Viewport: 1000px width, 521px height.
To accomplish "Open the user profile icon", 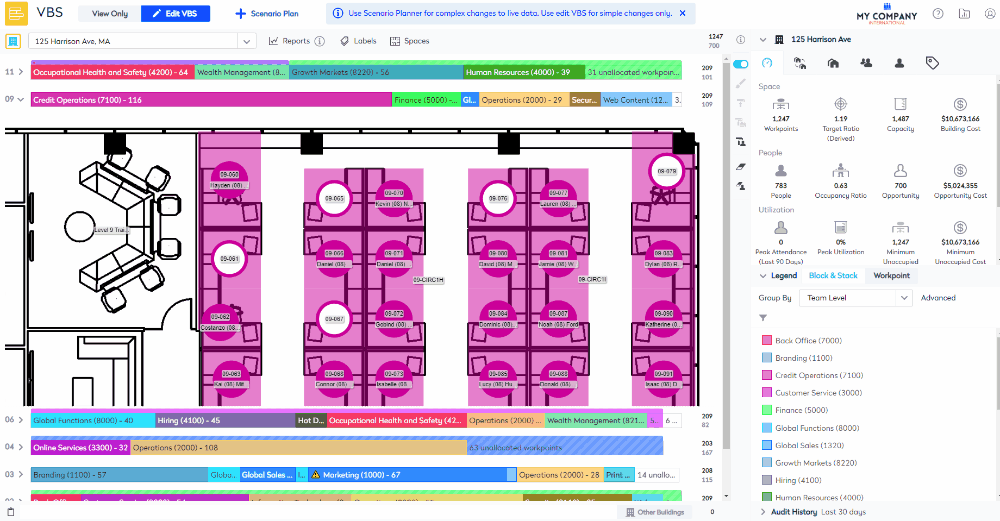I will [x=989, y=14].
